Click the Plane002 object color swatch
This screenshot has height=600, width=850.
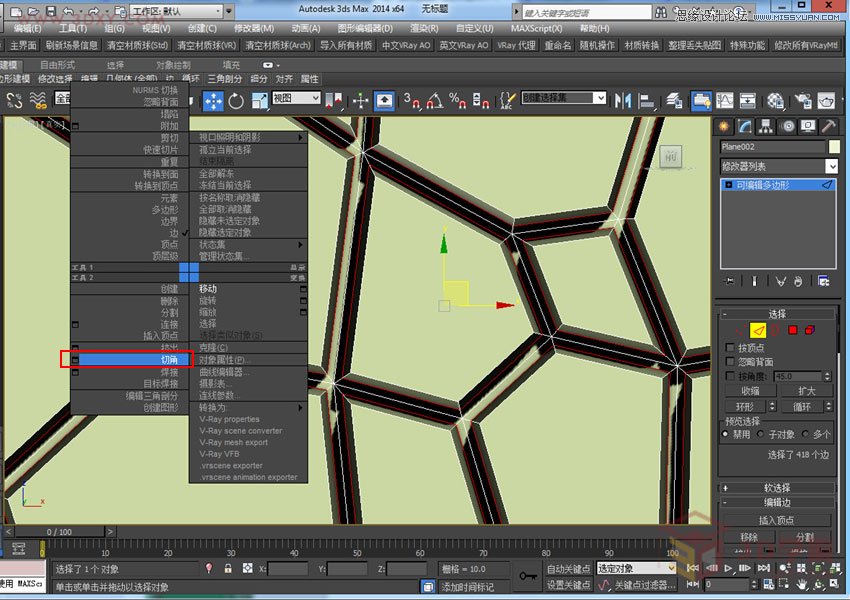pos(834,146)
